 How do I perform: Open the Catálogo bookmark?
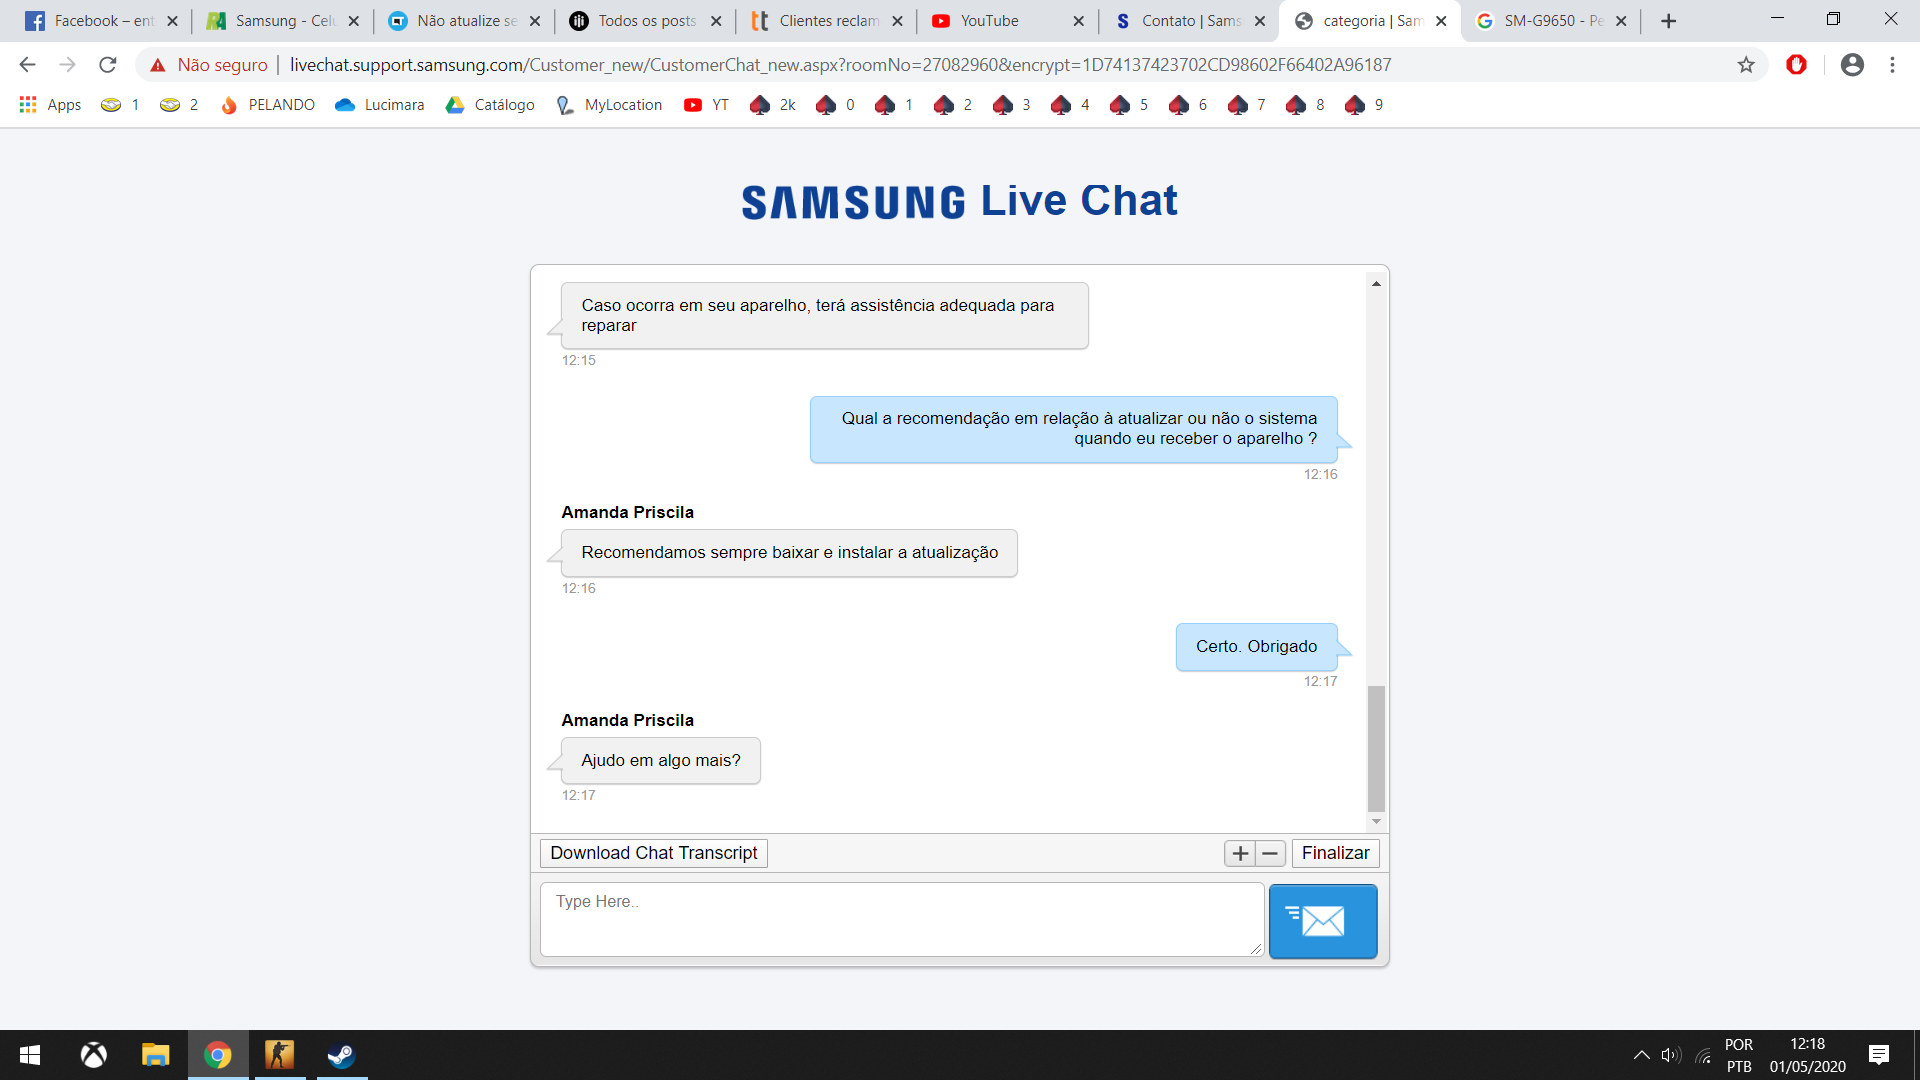(x=490, y=105)
